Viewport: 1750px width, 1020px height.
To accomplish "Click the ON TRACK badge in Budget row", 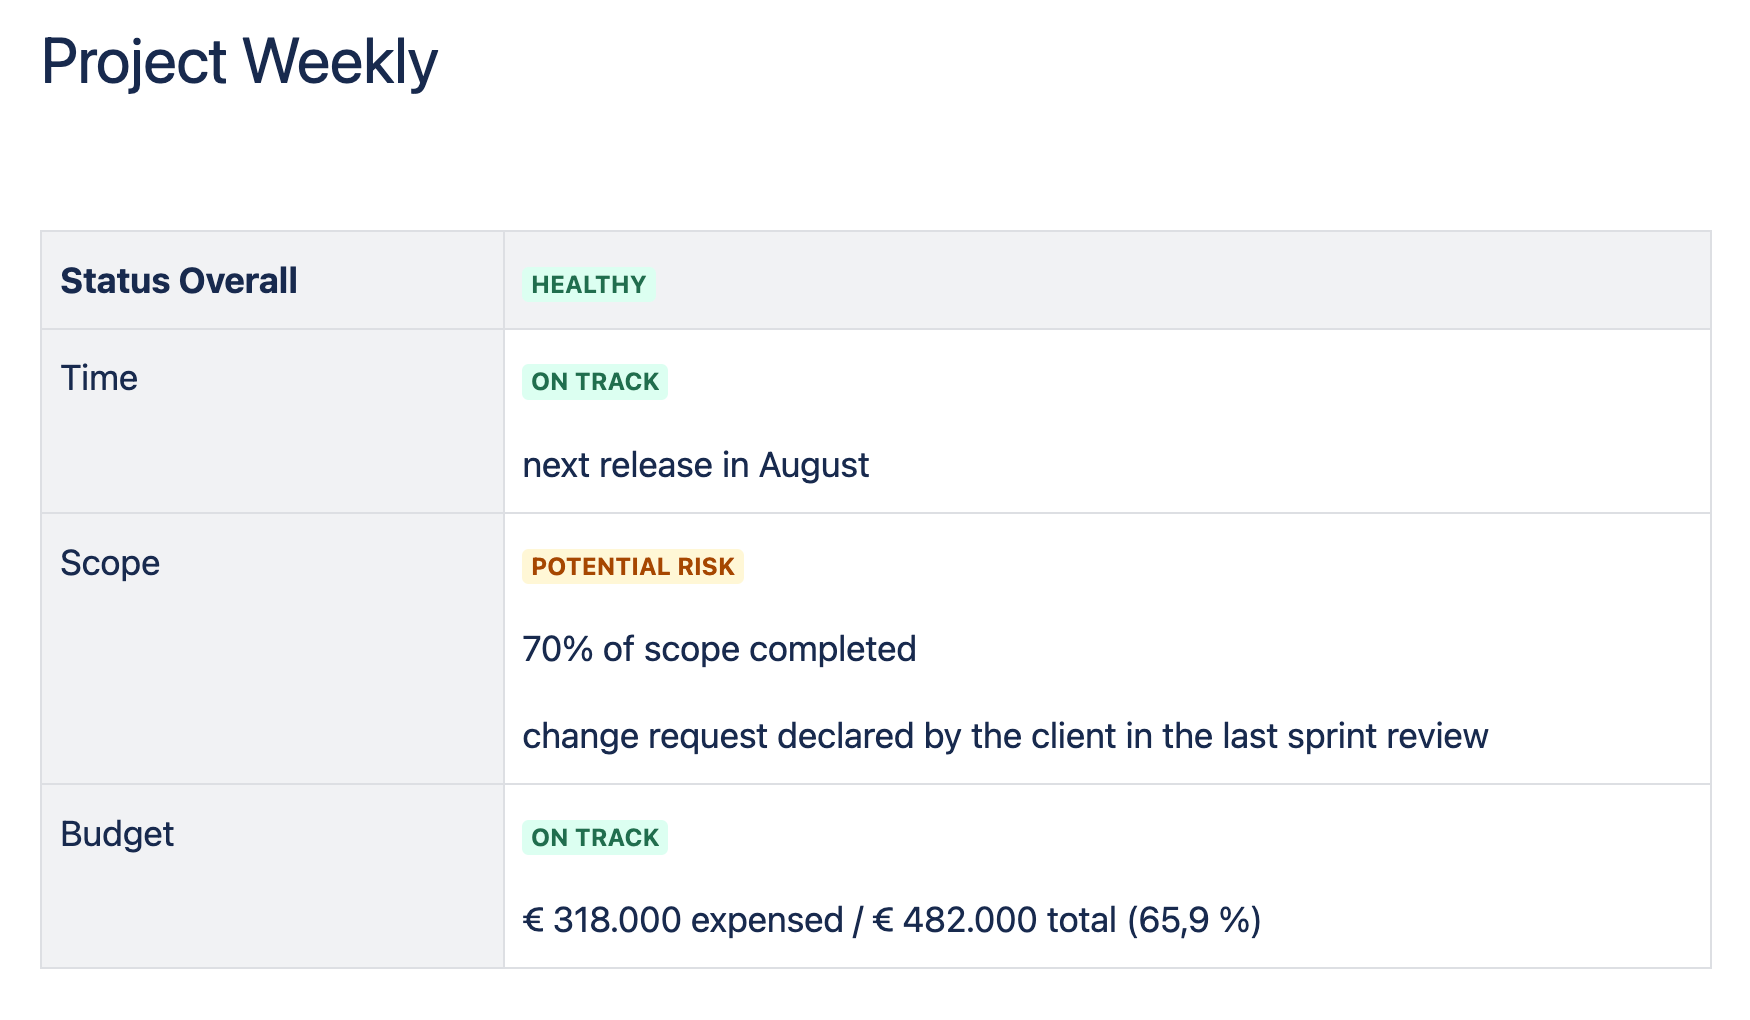I will pyautogui.click(x=595, y=837).
